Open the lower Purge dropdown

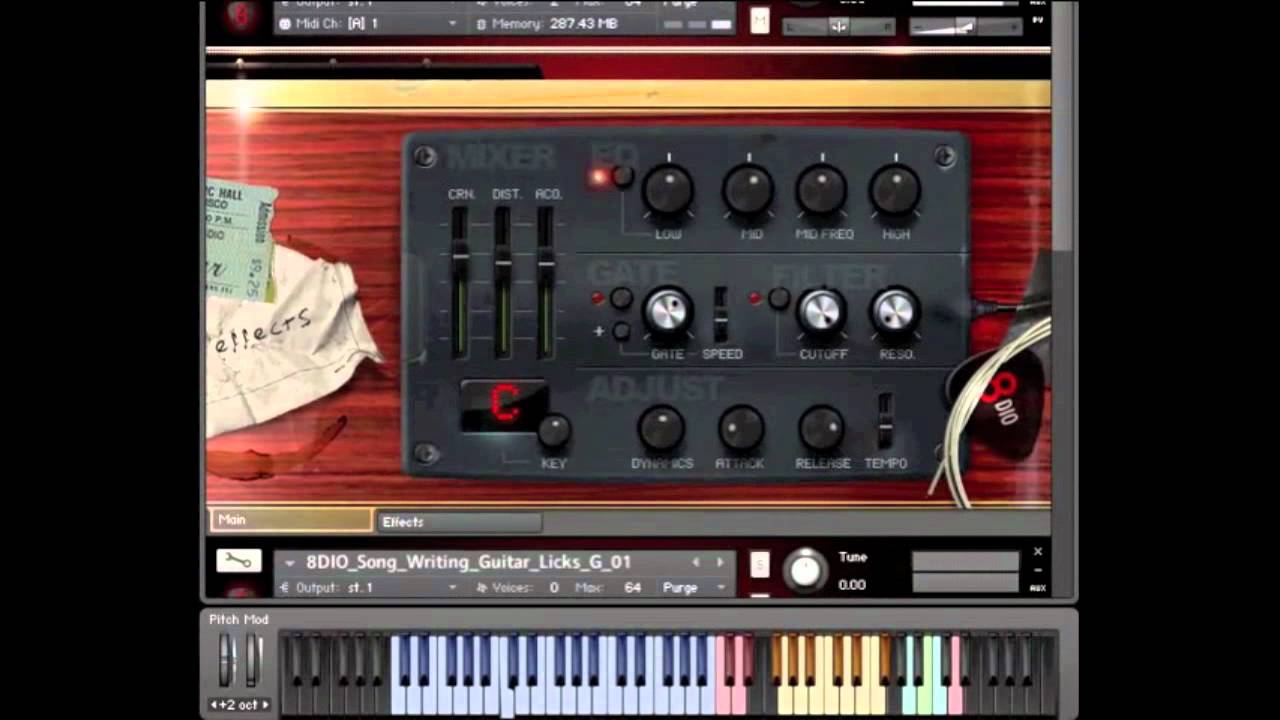[694, 588]
